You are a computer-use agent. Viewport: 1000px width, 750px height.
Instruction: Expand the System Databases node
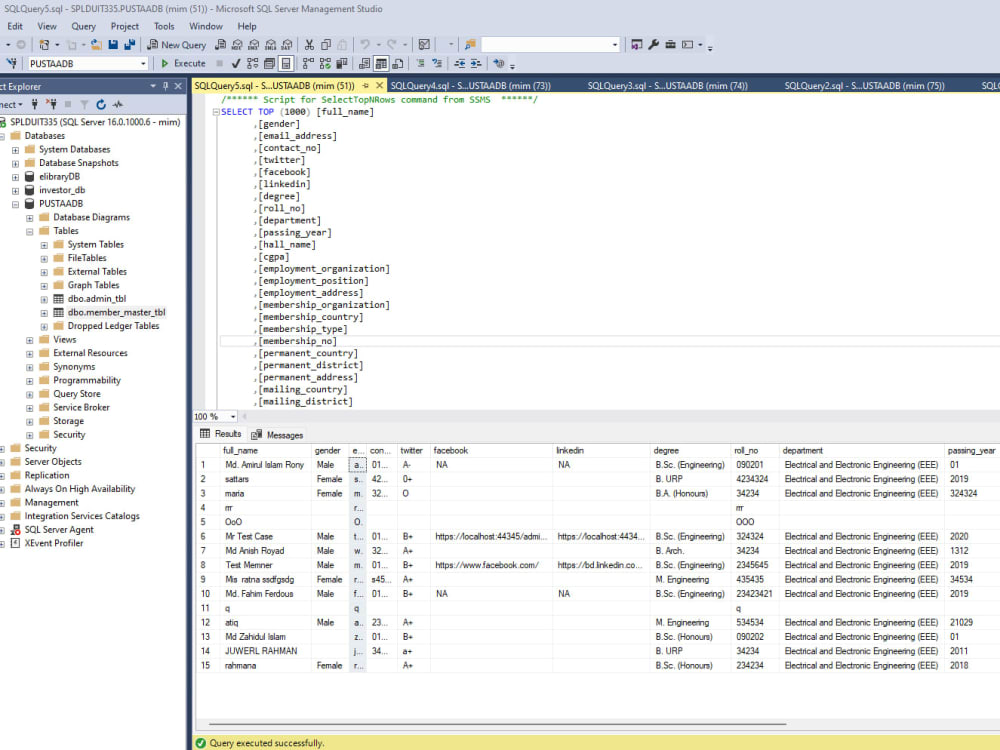pyautogui.click(x=15, y=150)
